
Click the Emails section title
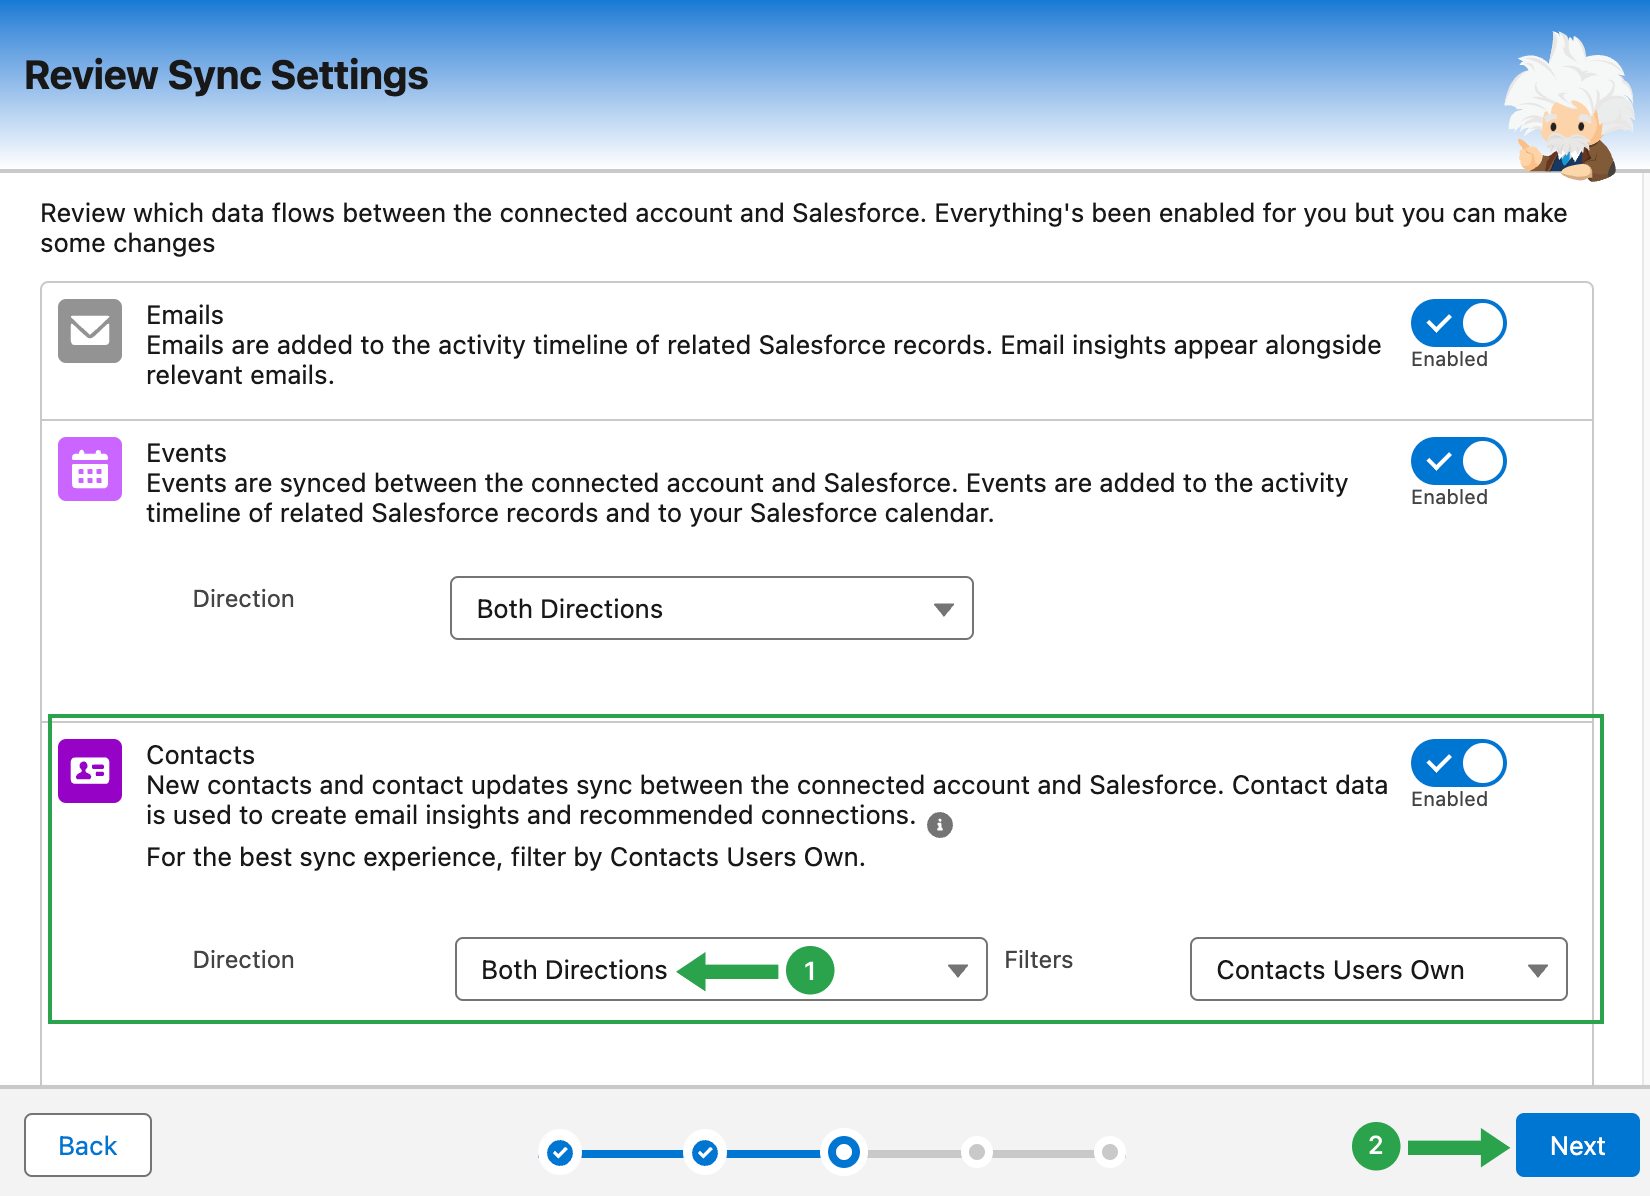tap(185, 315)
